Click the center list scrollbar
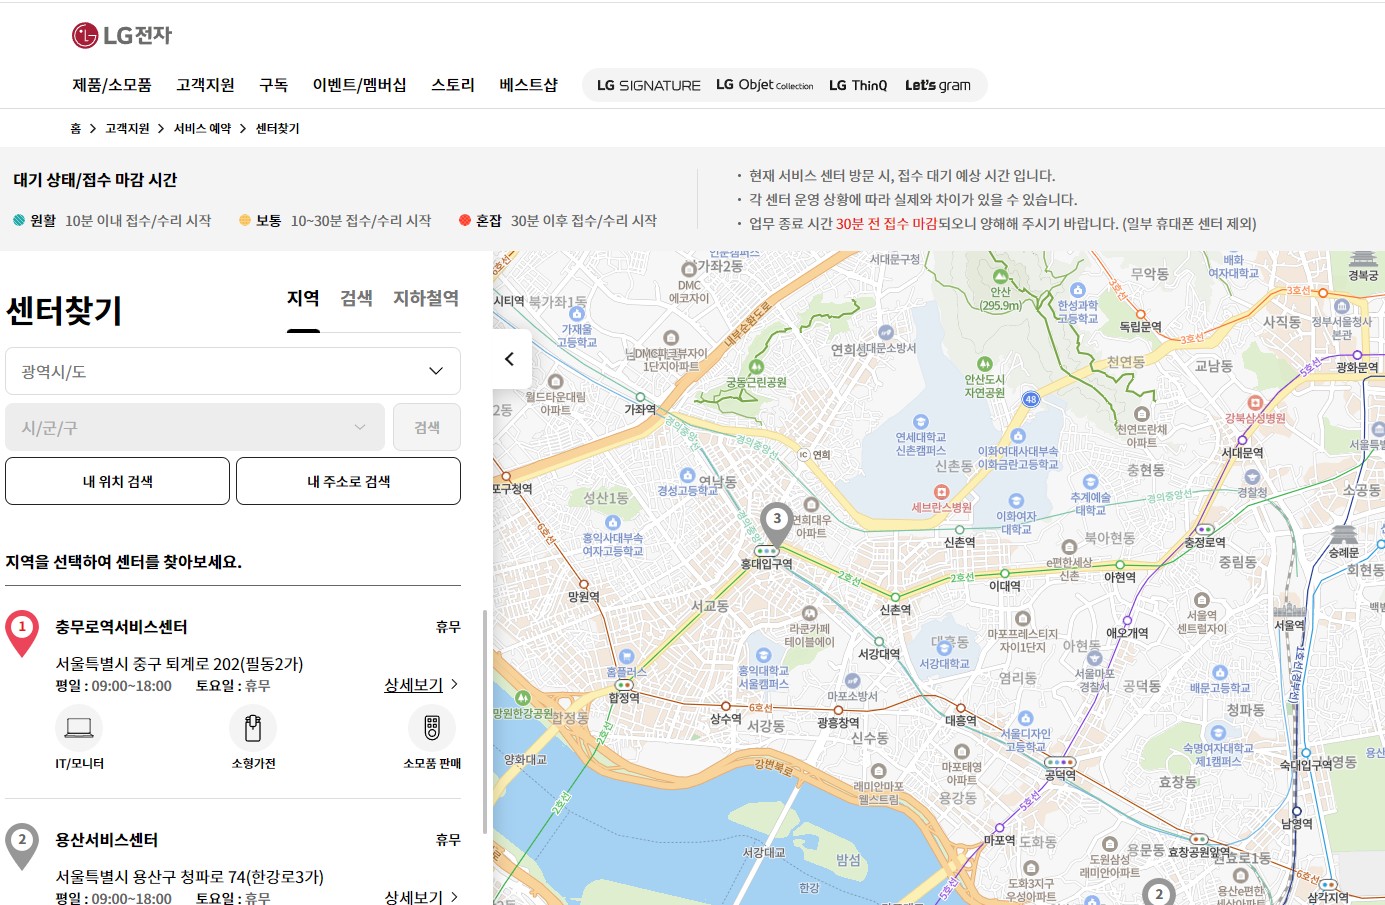This screenshot has height=905, width=1385. 485,722
